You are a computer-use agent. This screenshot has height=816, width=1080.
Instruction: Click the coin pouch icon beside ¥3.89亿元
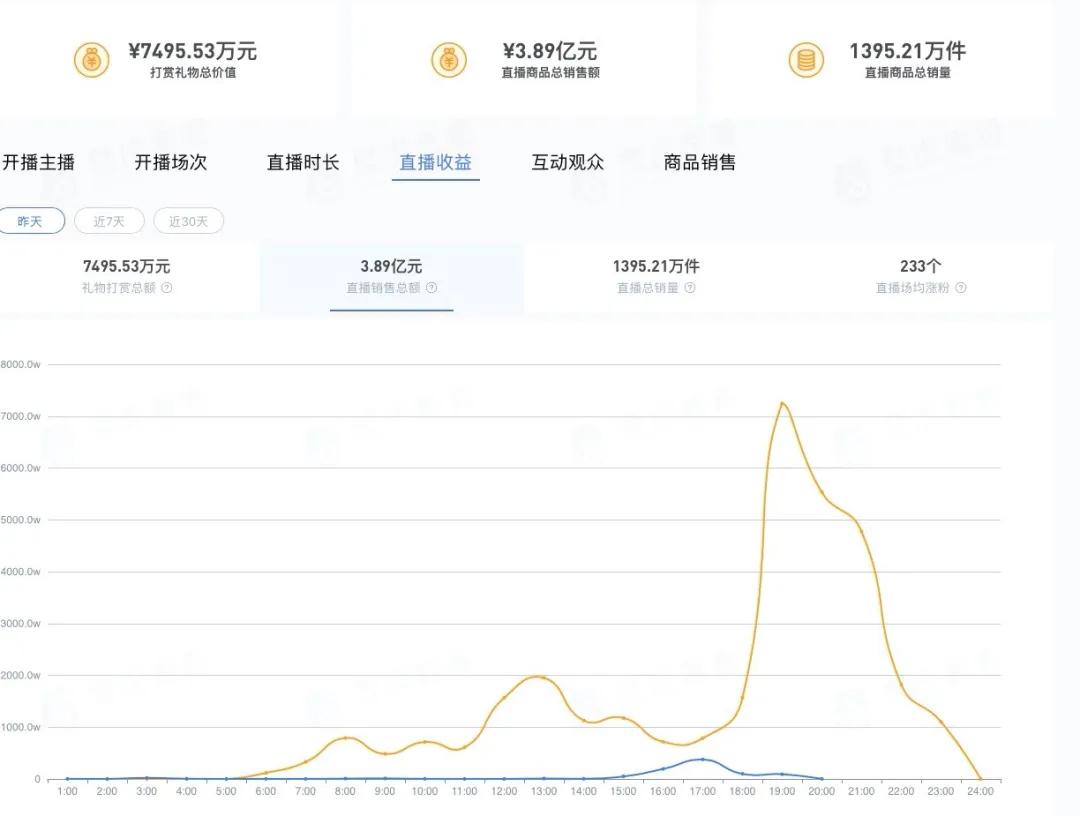coord(449,59)
